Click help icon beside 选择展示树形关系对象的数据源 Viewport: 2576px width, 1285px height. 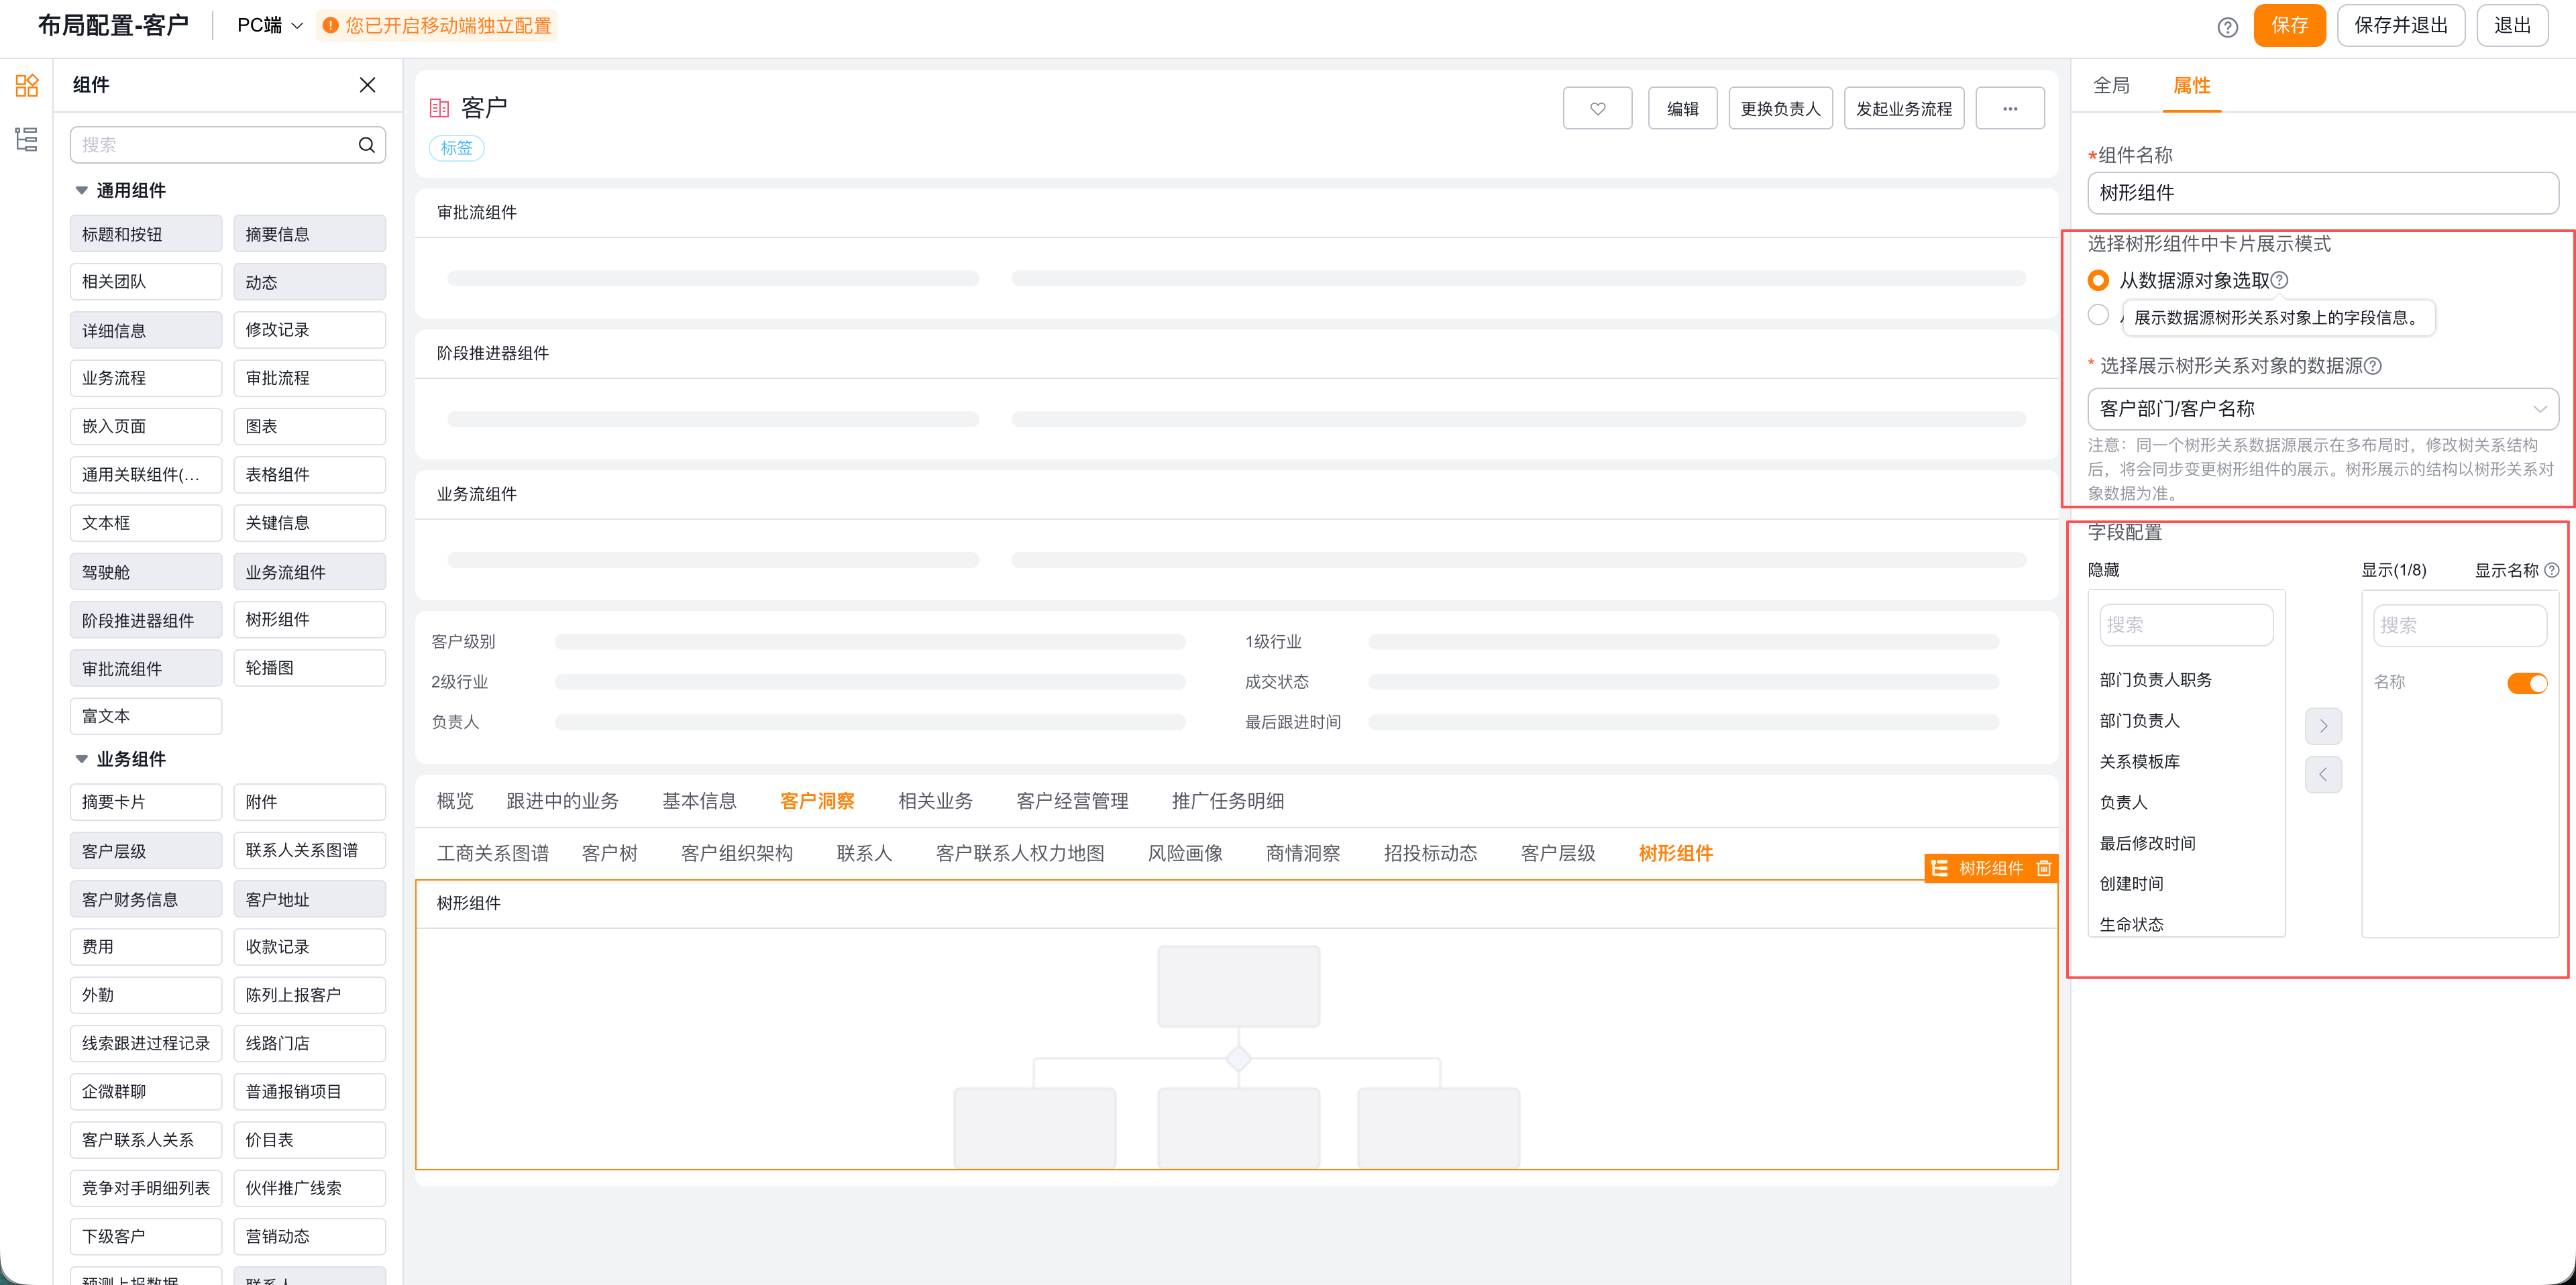click(2373, 366)
